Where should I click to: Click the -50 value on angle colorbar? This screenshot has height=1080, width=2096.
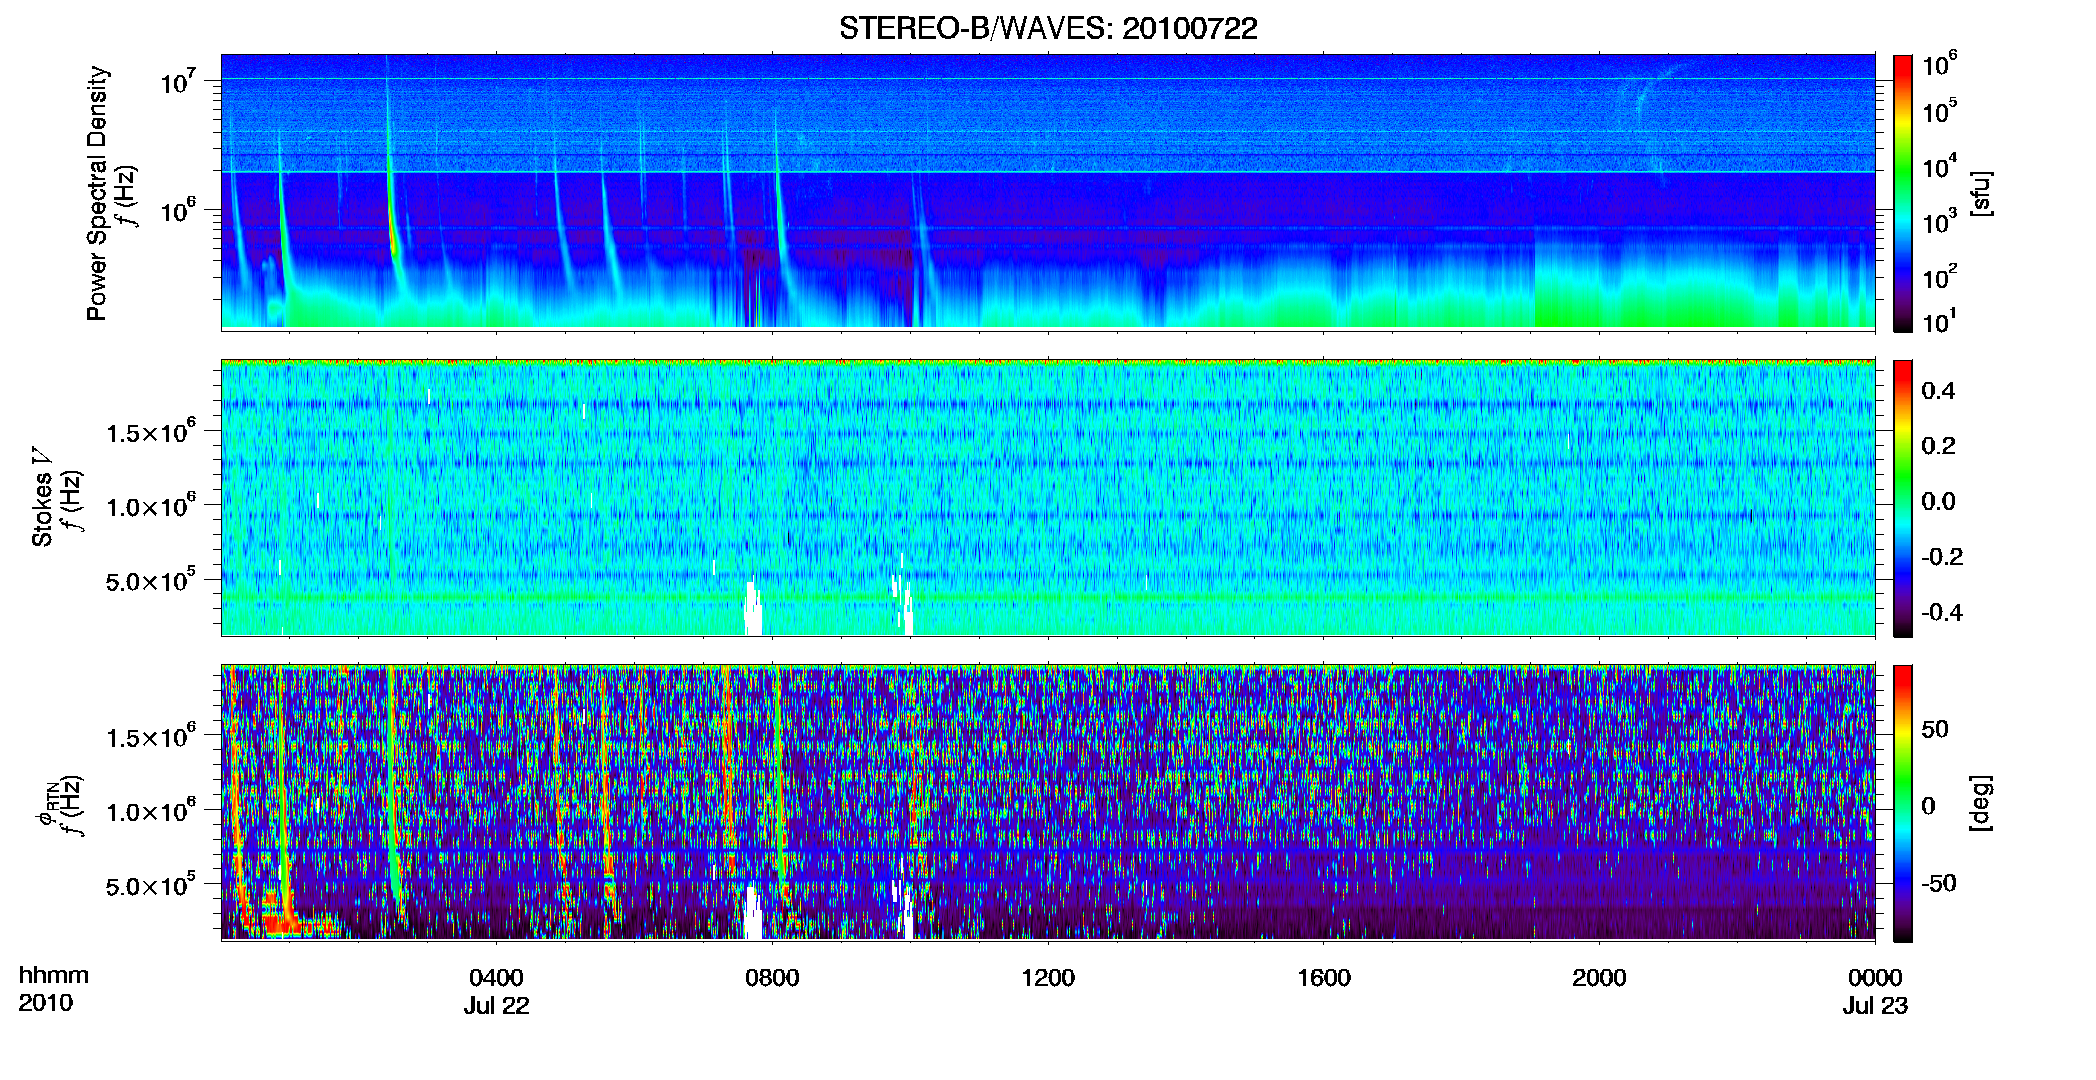pos(1937,884)
